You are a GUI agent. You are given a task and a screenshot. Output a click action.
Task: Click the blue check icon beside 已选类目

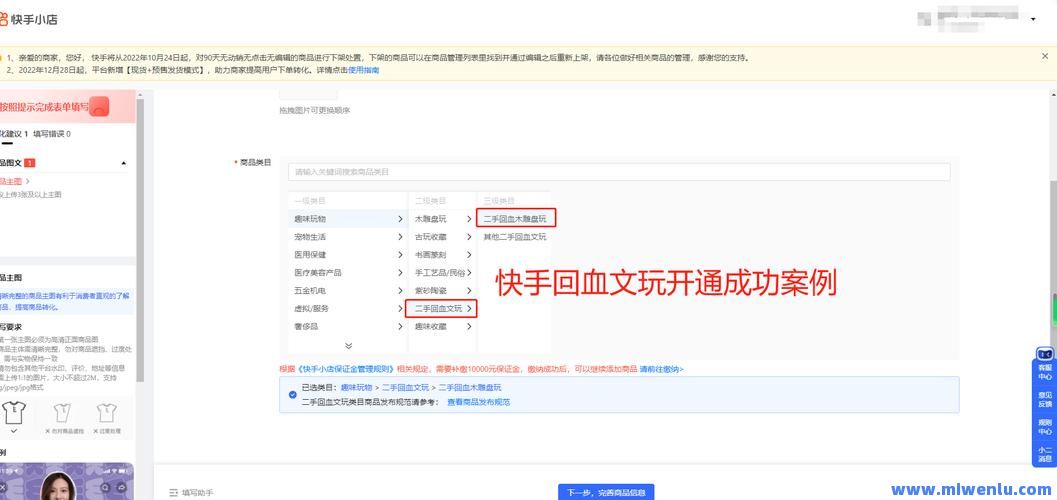pos(293,394)
